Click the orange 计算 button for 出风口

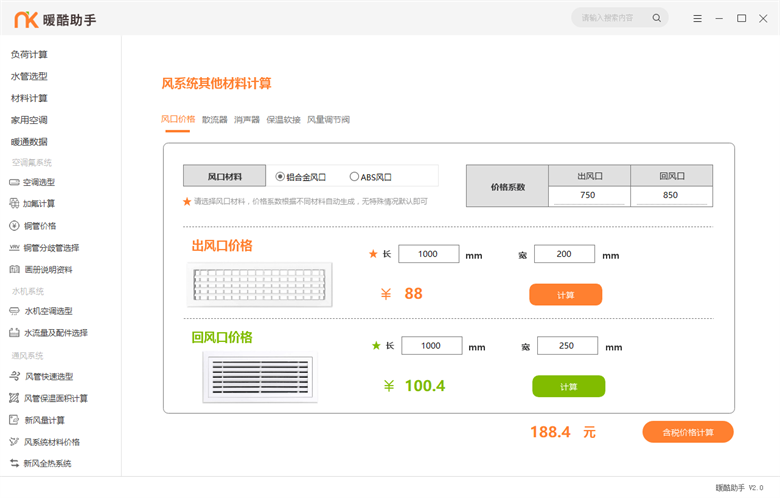[x=566, y=295]
